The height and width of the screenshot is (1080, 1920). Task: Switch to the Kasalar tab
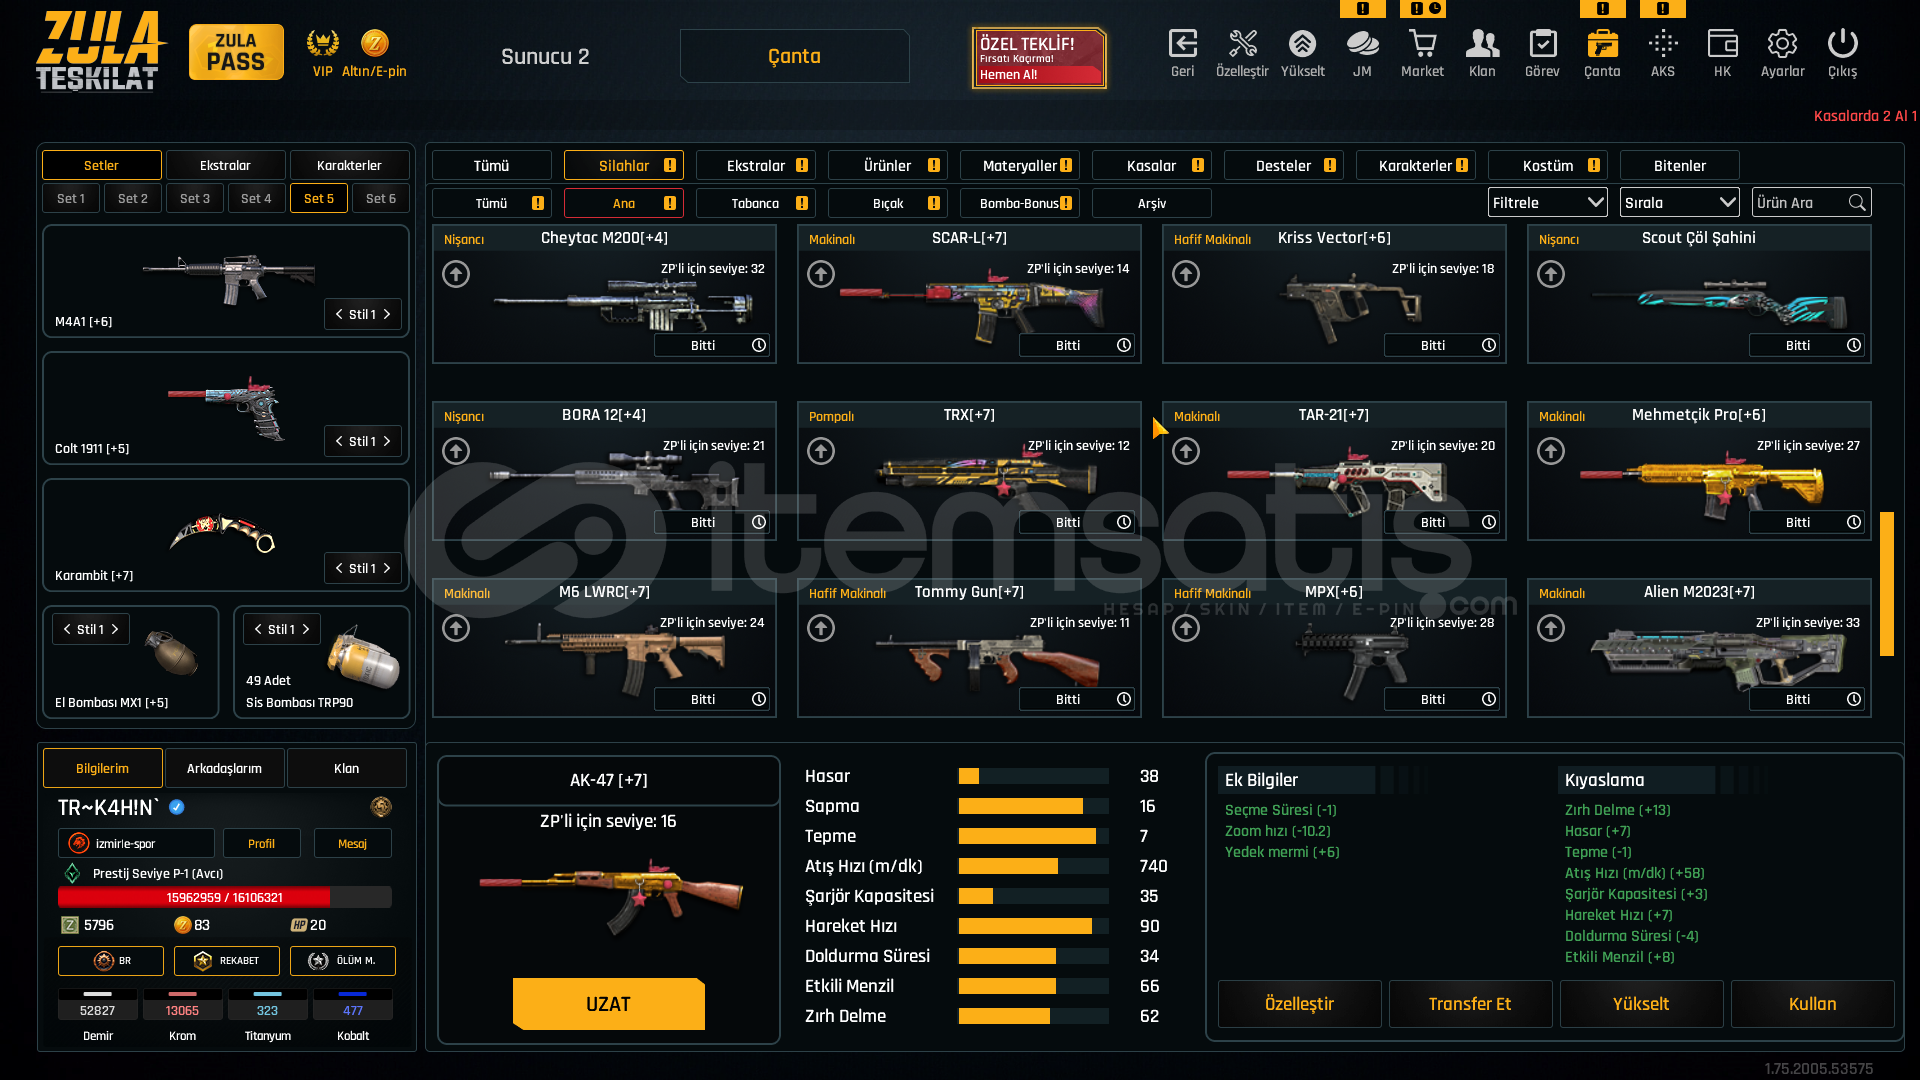pos(1152,165)
